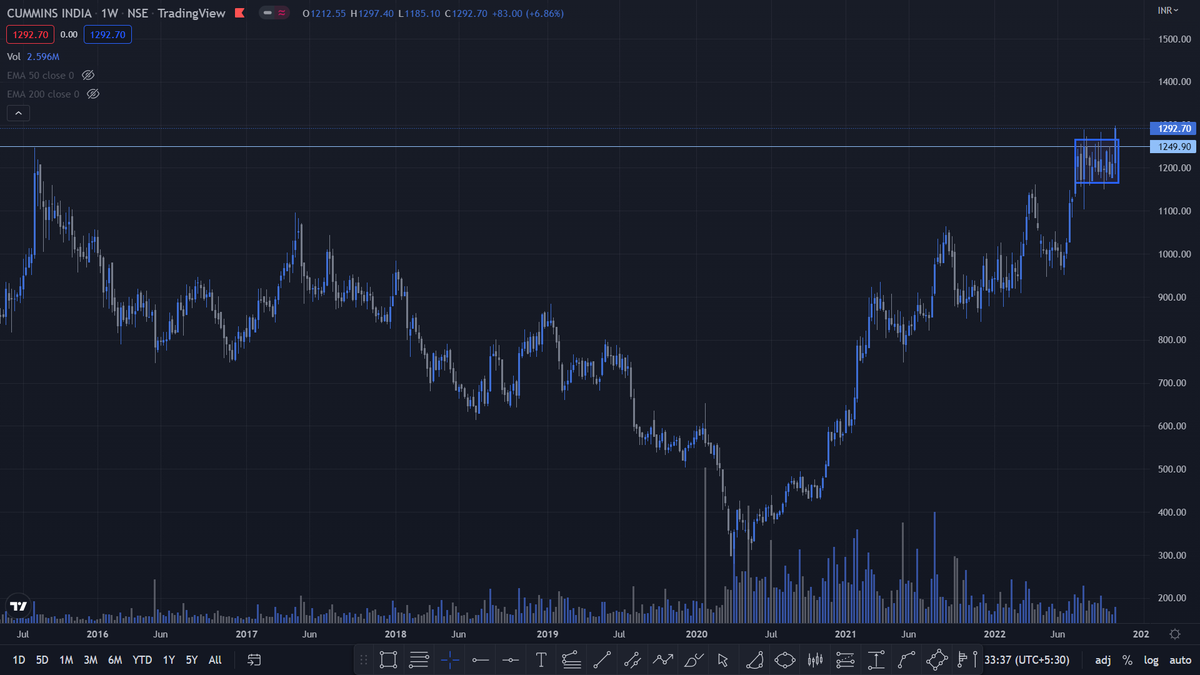Toggle auto scale mode

[1178, 660]
